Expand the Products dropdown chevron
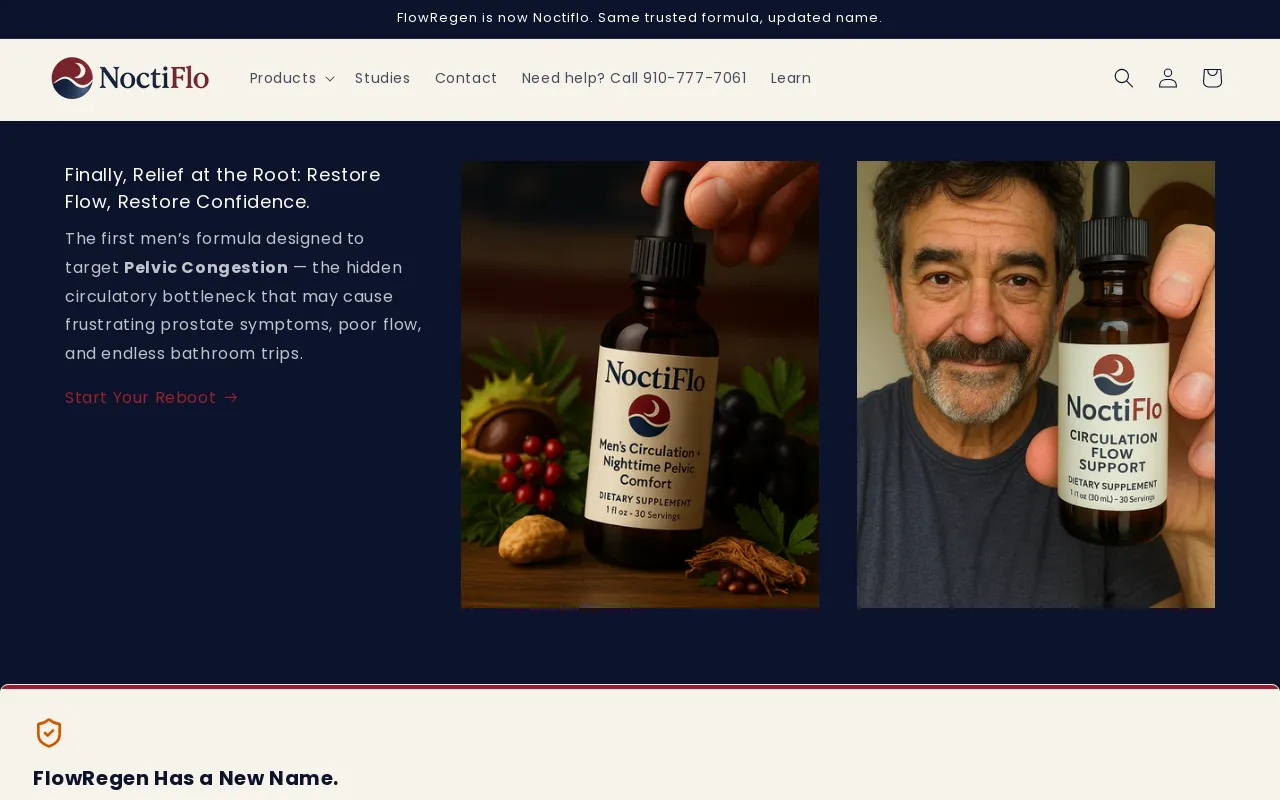Image resolution: width=1280 pixels, height=800 pixels. (x=330, y=79)
